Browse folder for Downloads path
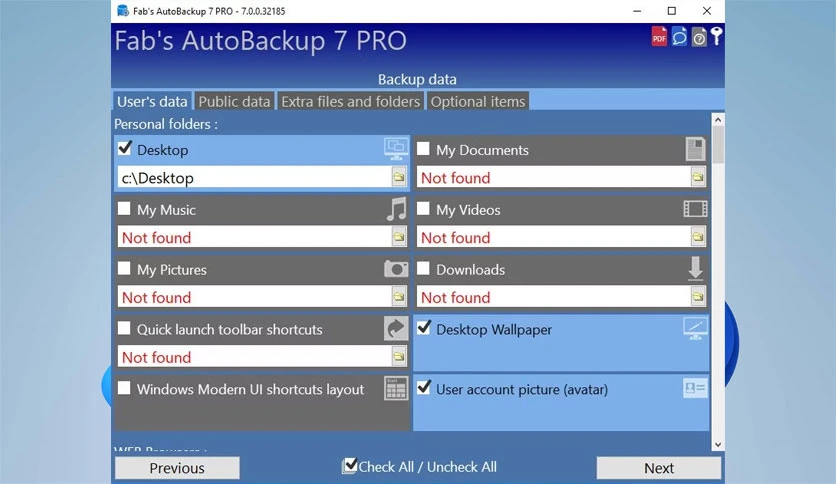Viewport: 836px width, 484px height. pos(698,296)
